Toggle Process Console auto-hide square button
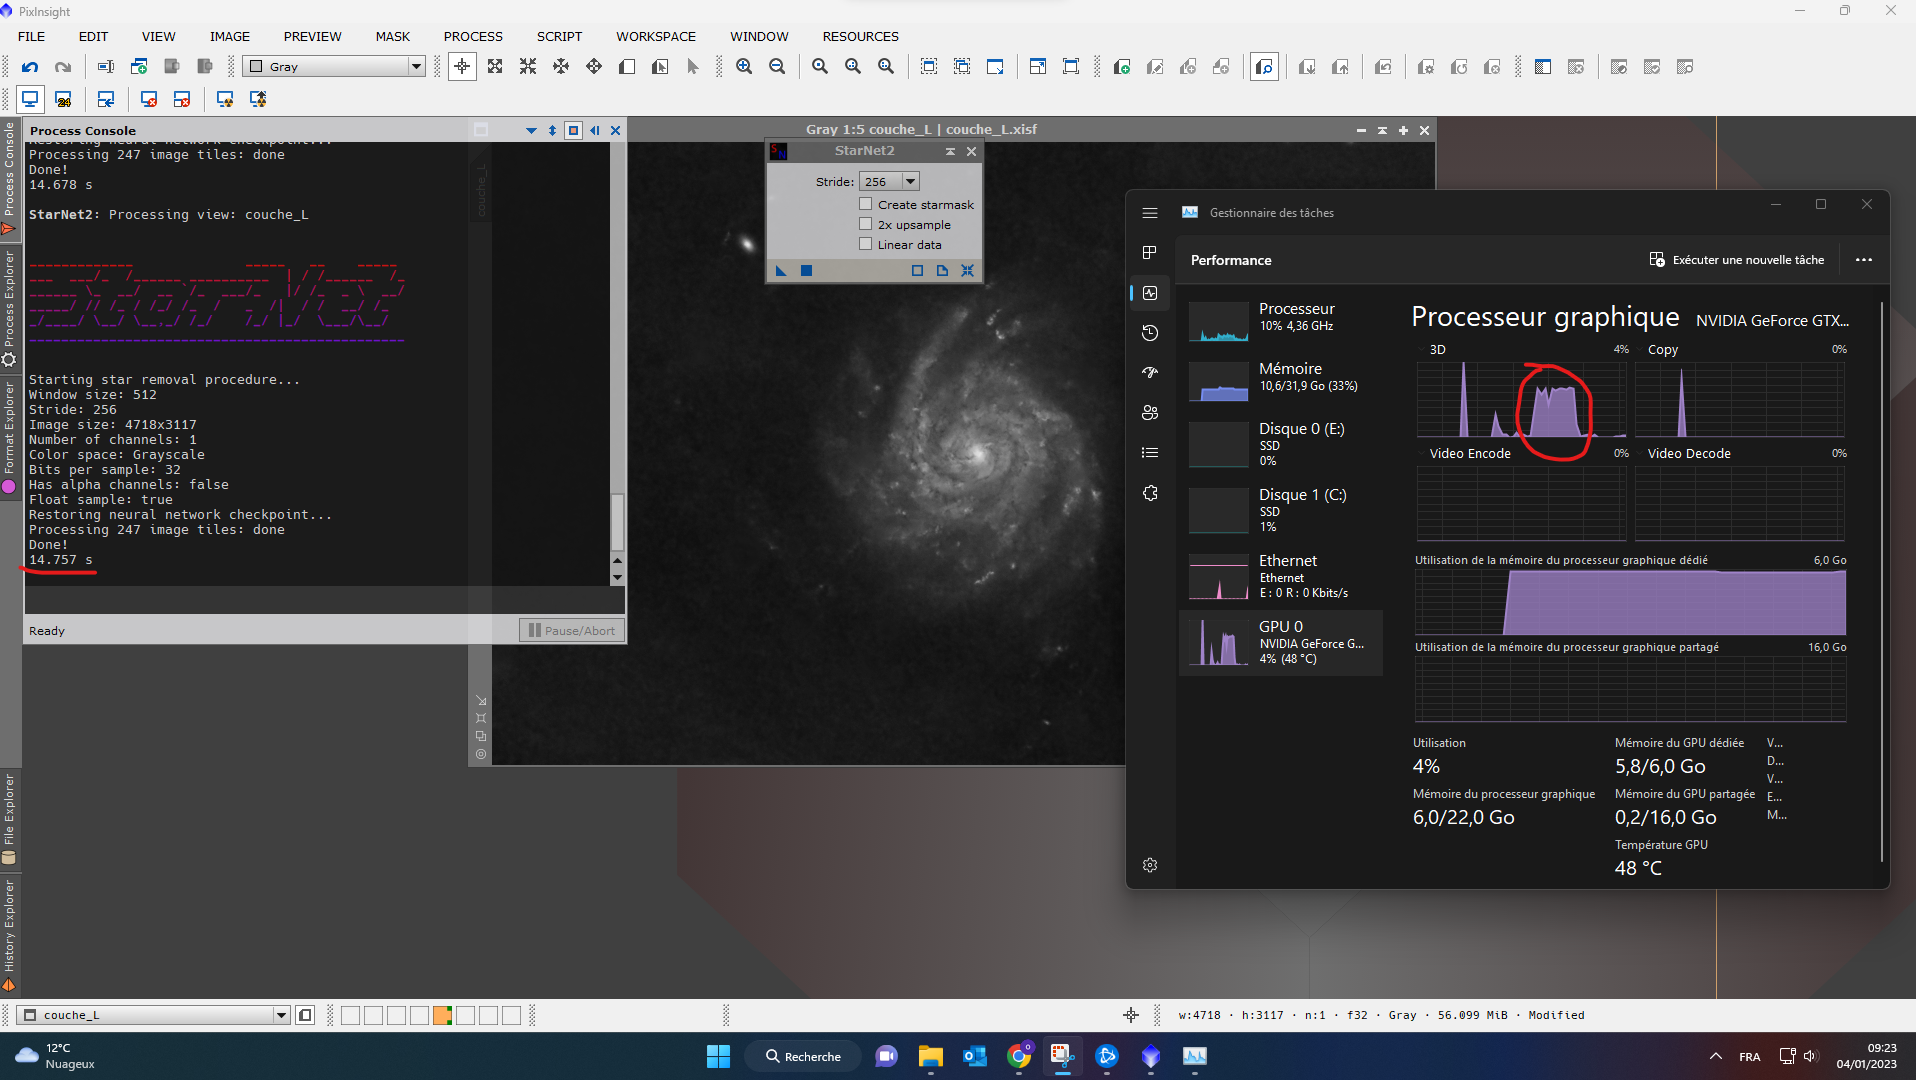Image resolution: width=1916 pixels, height=1080 pixels. click(x=573, y=130)
